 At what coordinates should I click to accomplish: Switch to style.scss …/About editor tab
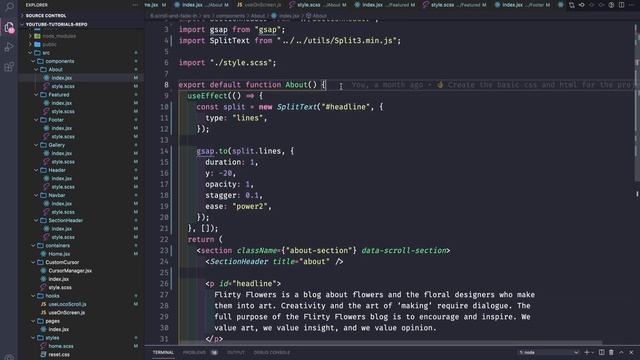click(x=318, y=5)
